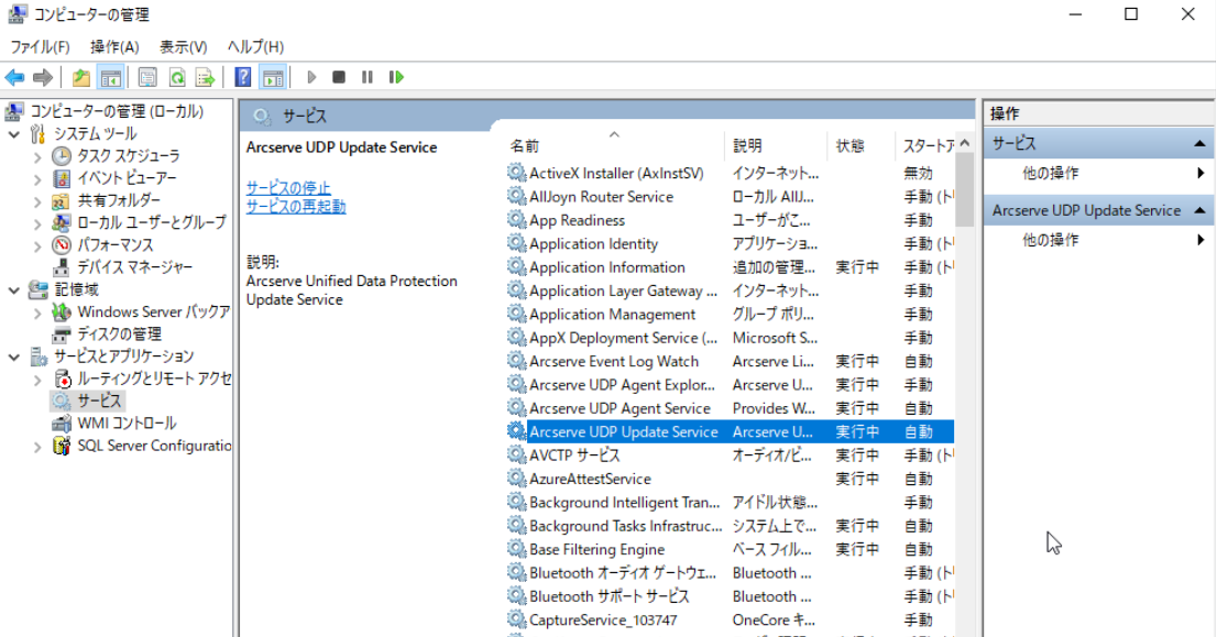The width and height of the screenshot is (1216, 637).
Task: Click gear icon of CaptureService_103747
Action: tap(516, 620)
